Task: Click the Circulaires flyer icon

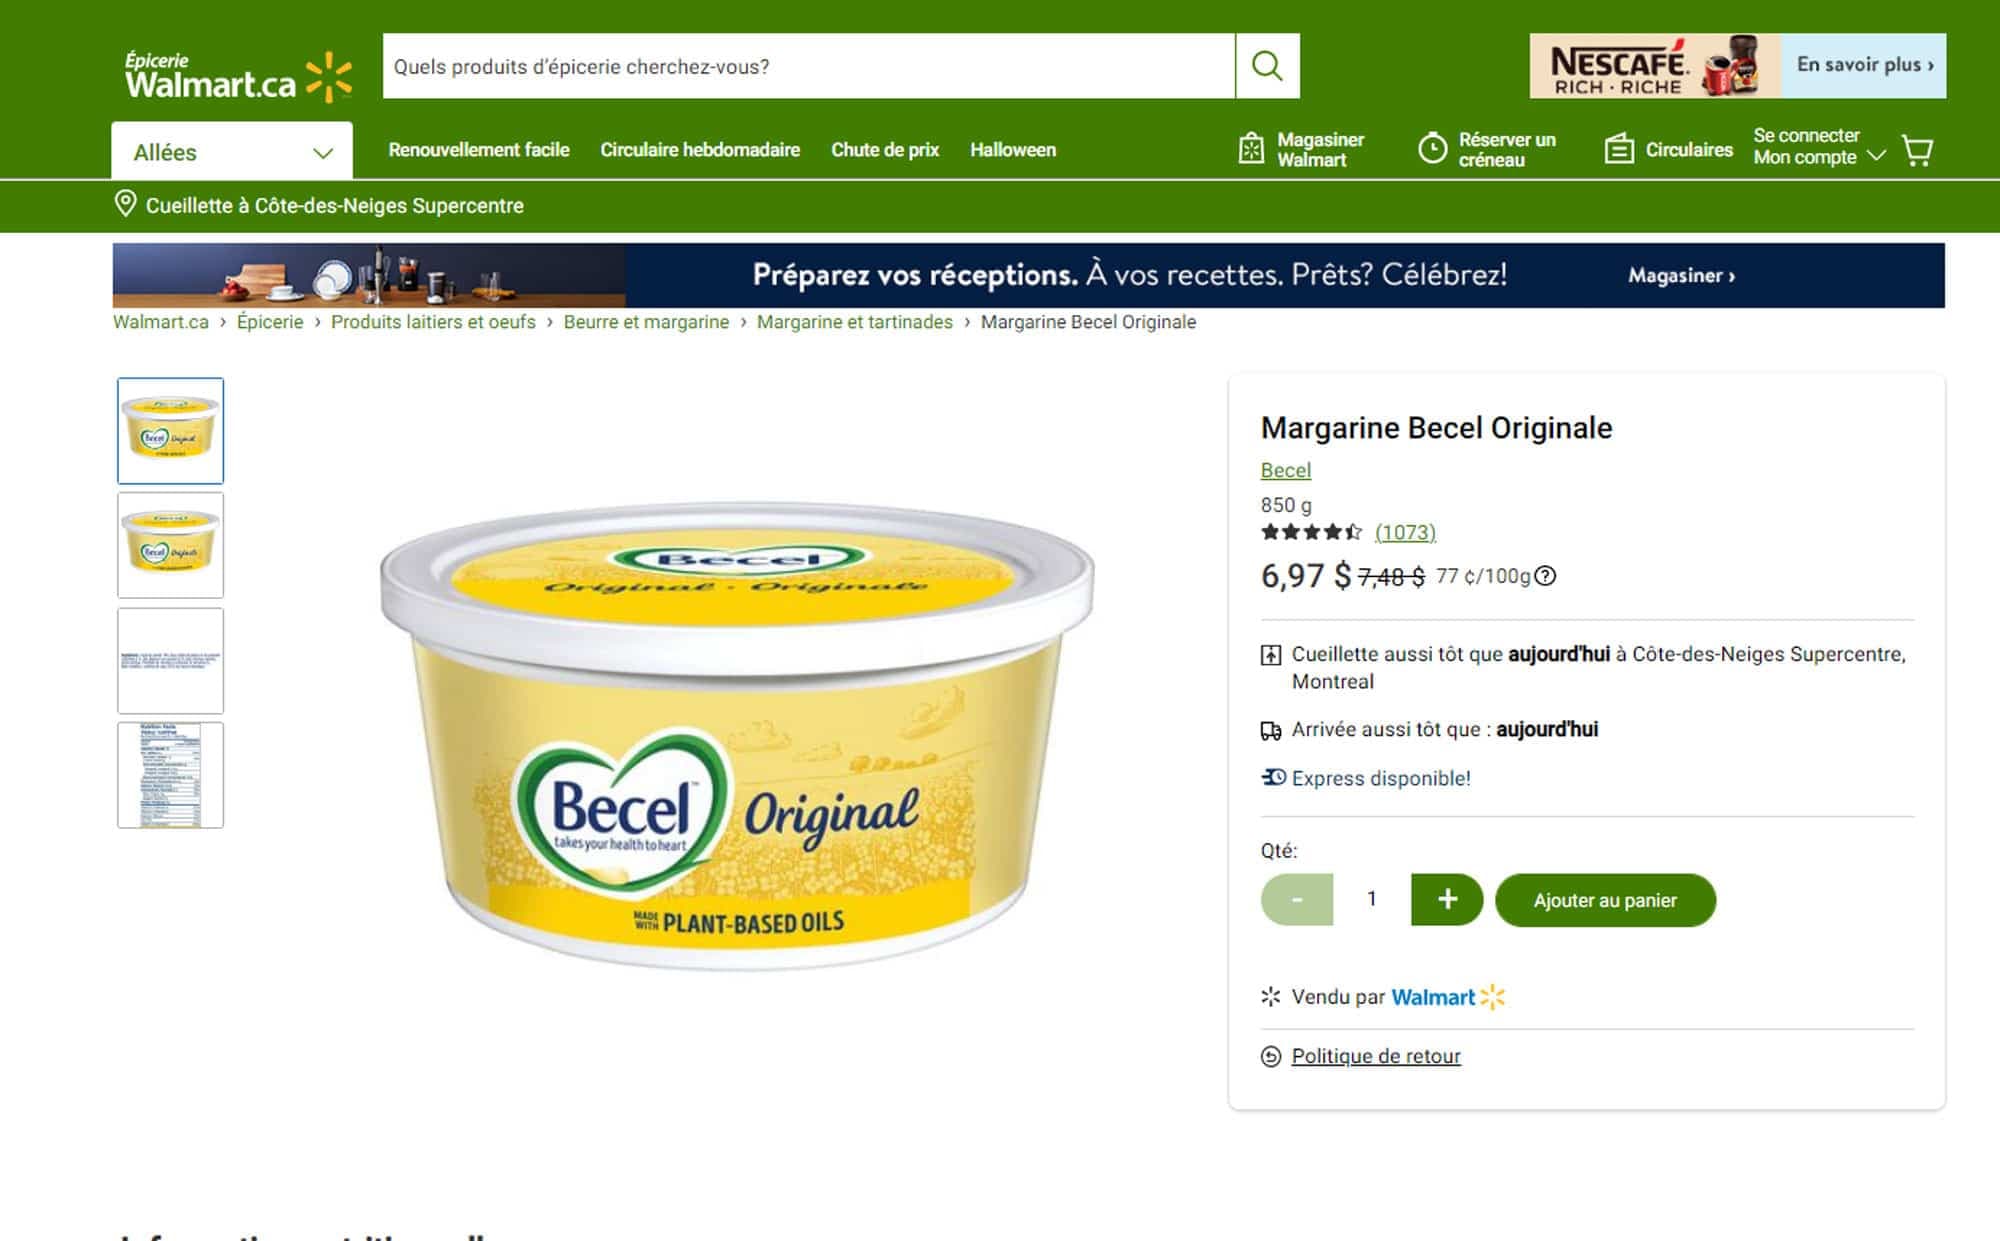Action: pyautogui.click(x=1619, y=149)
